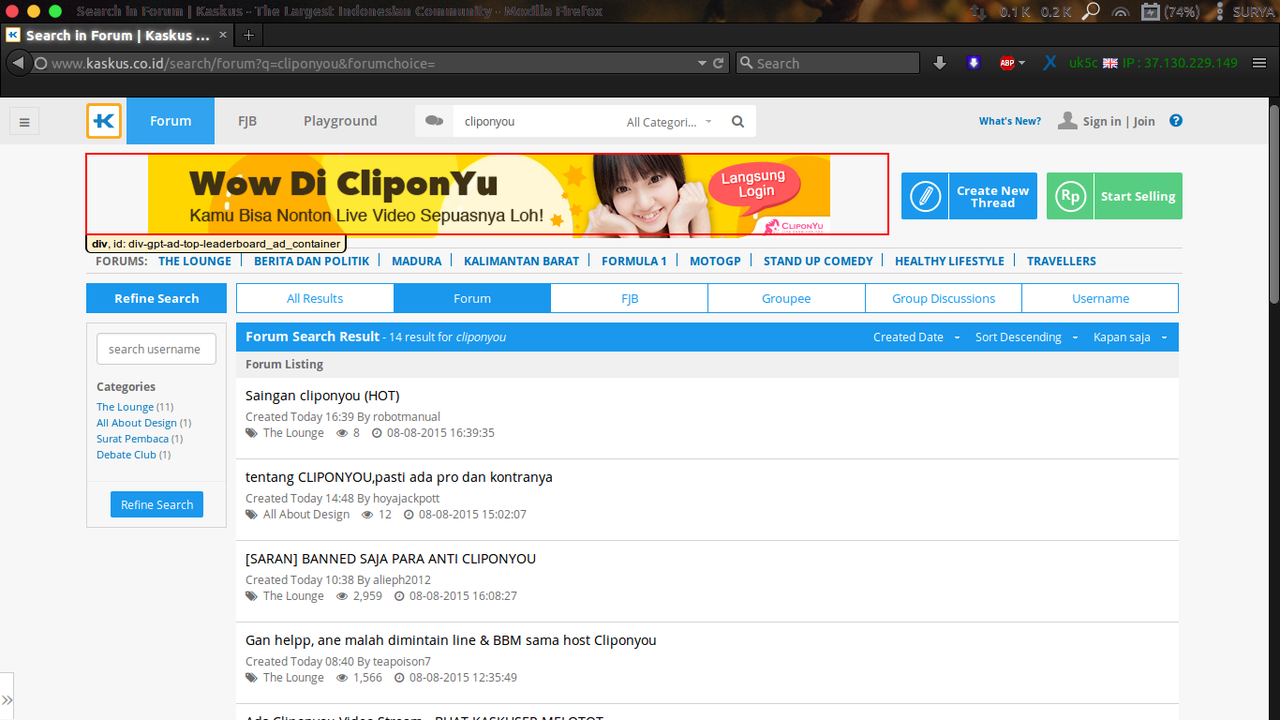Open the FORMULA 1 forum link
1280x720 pixels.
(x=634, y=261)
